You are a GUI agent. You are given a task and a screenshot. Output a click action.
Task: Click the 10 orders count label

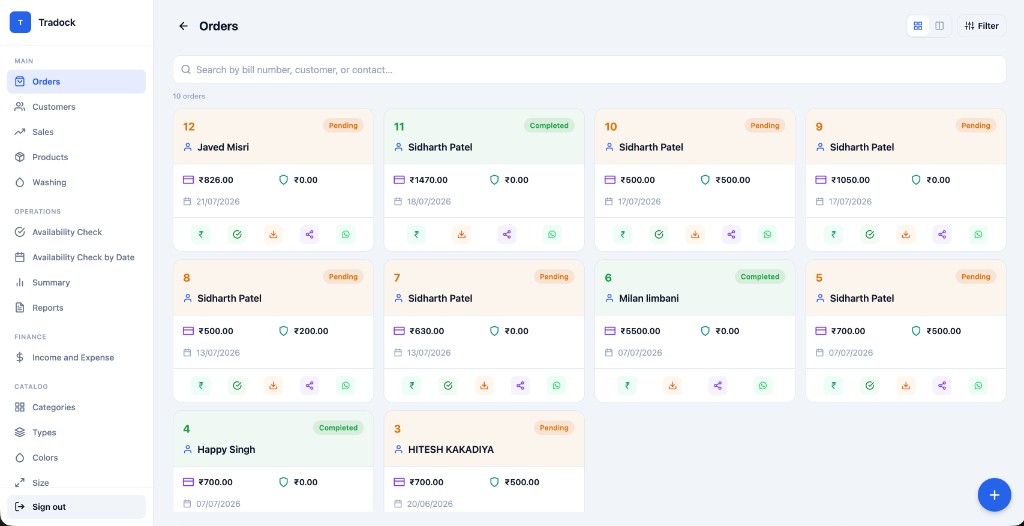tap(189, 96)
